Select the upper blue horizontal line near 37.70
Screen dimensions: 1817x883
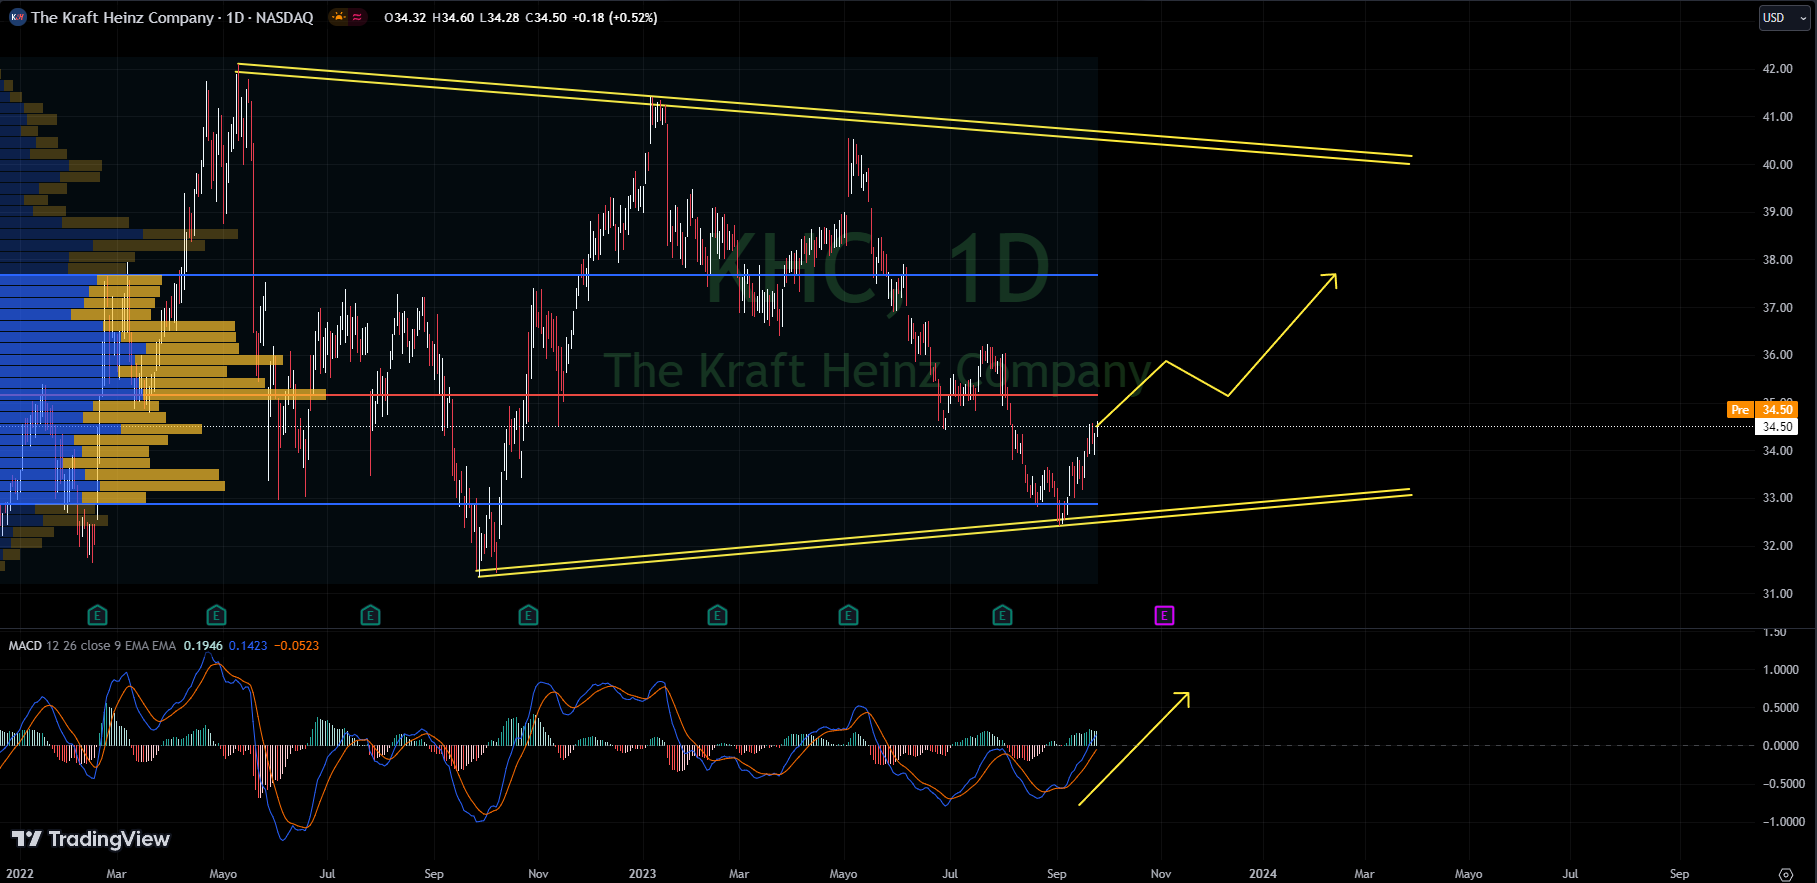coord(548,275)
